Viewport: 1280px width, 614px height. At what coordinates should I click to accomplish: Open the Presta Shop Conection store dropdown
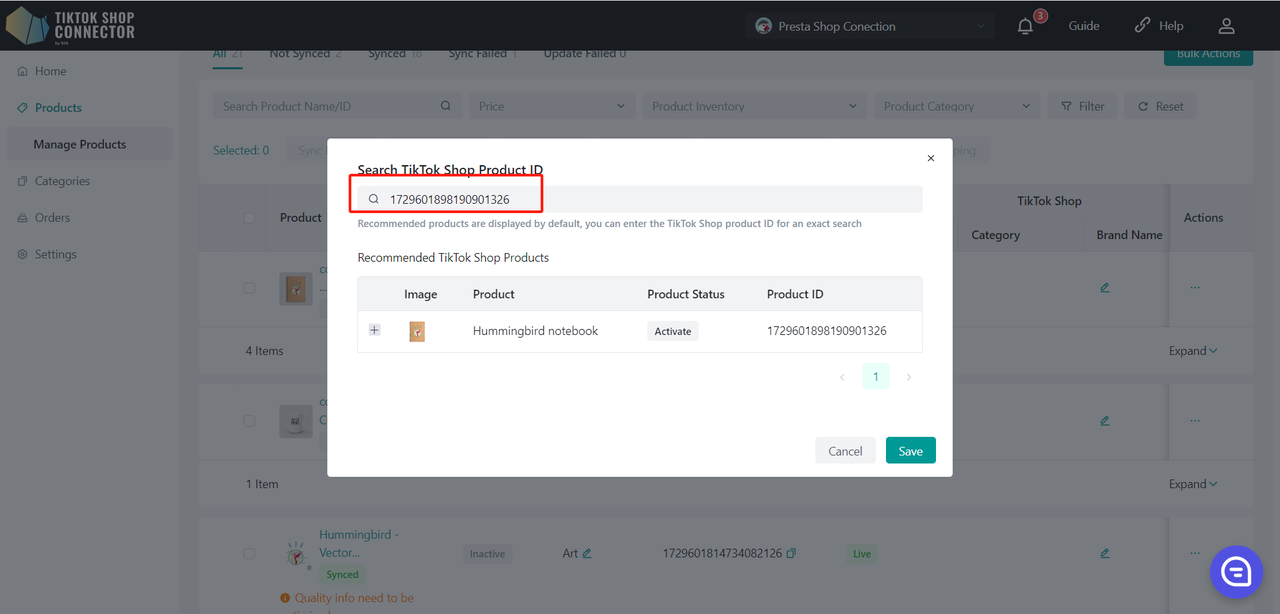tap(871, 26)
